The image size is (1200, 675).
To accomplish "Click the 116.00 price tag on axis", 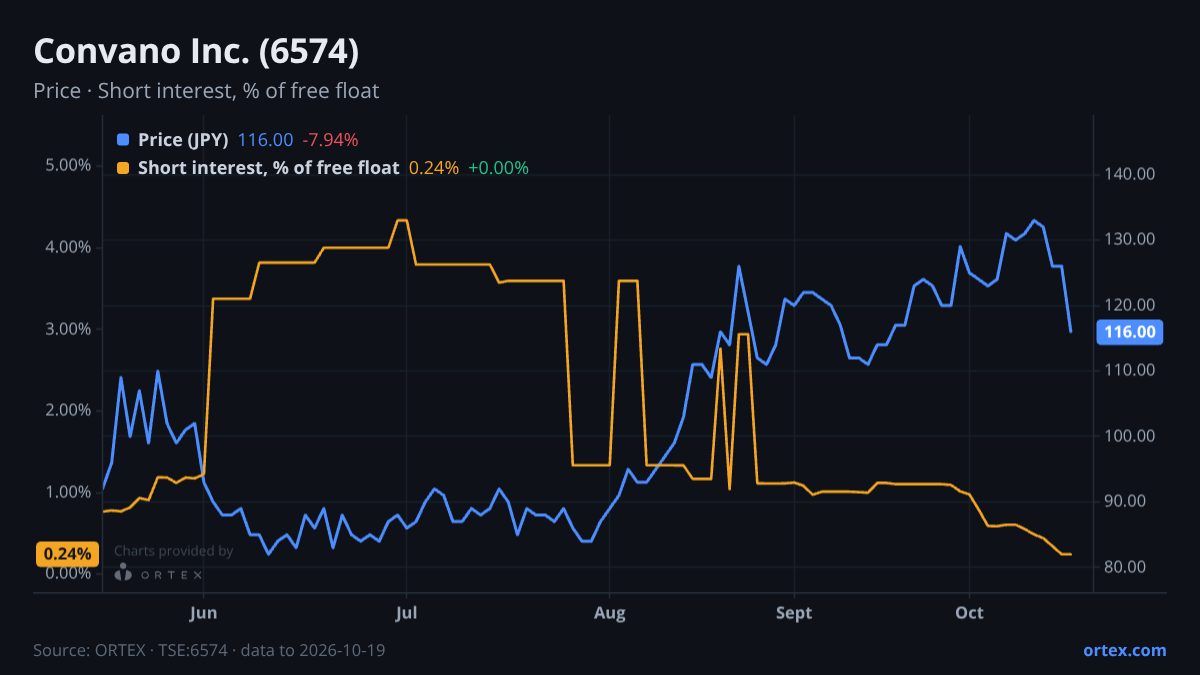I will 1129,332.
